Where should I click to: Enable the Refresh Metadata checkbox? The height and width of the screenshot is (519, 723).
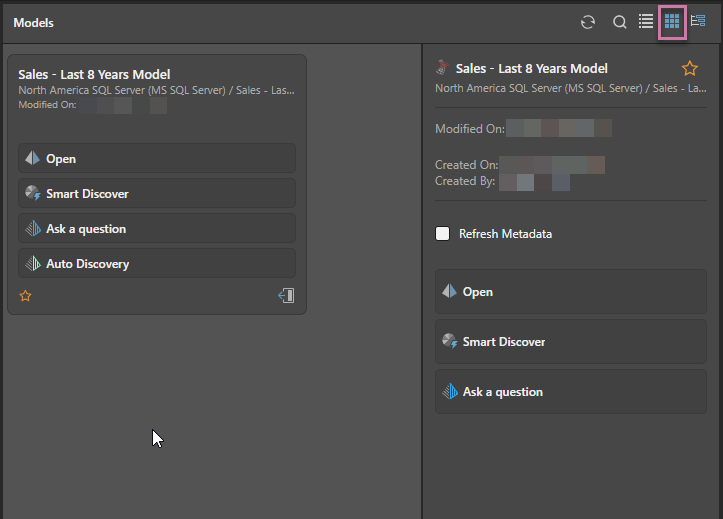pyautogui.click(x=443, y=234)
